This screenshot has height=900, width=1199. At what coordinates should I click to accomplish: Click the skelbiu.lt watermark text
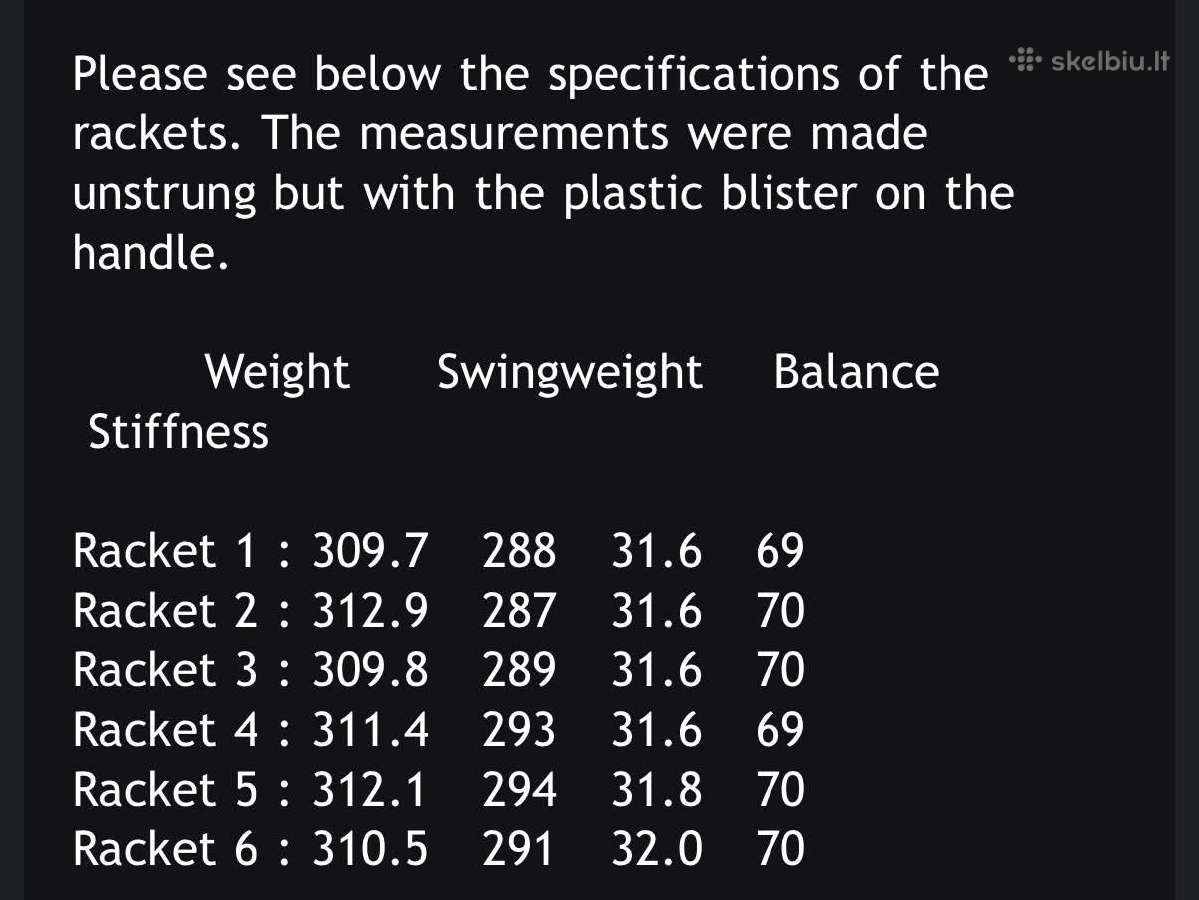coord(1110,60)
